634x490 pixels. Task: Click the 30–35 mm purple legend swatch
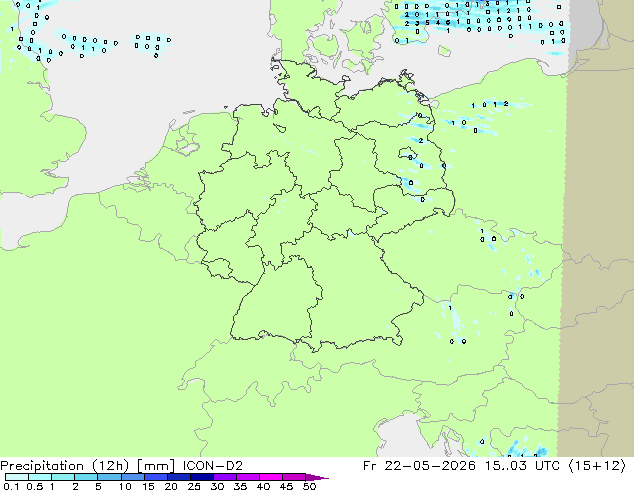pyautogui.click(x=225, y=477)
